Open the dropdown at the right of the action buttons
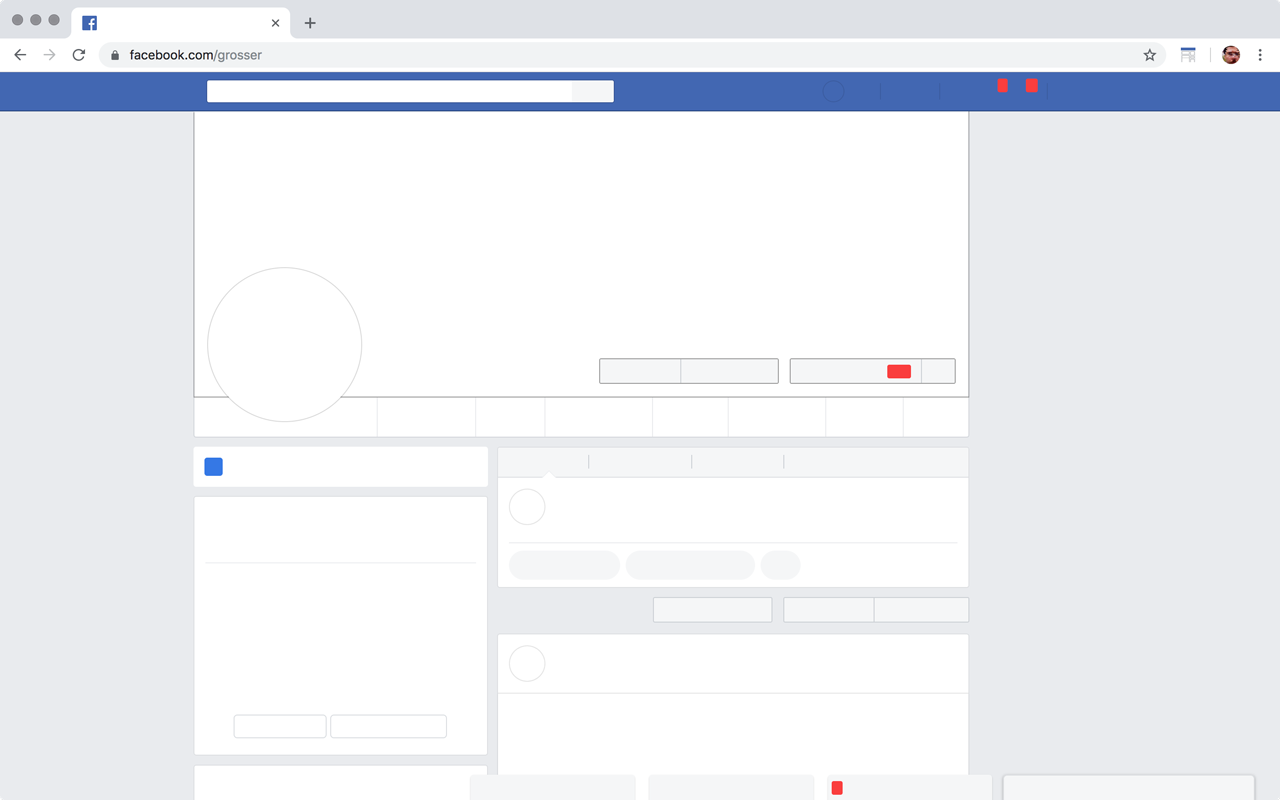 [x=938, y=371]
